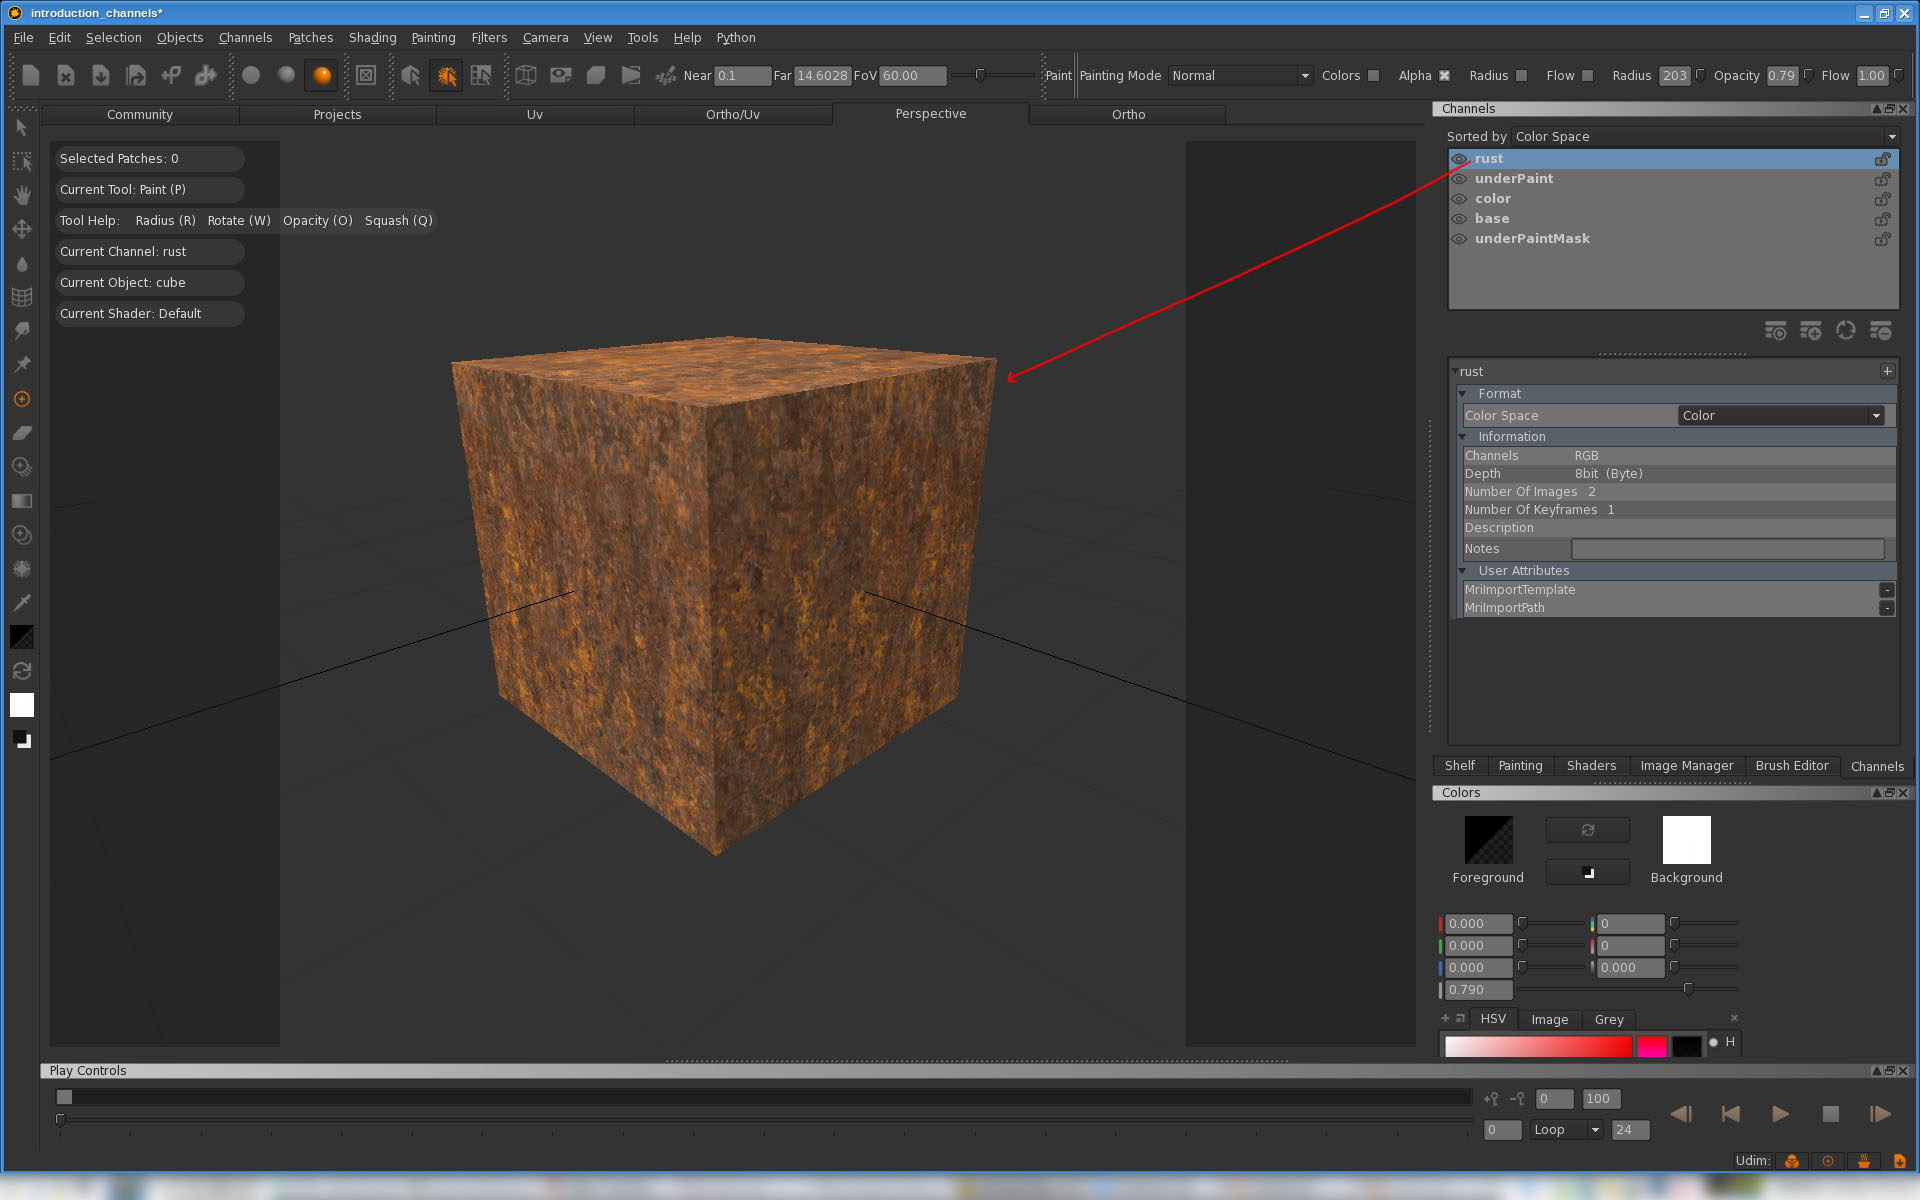Choose the orange Paint tool
Image resolution: width=1920 pixels, height=1200 pixels.
[x=22, y=399]
